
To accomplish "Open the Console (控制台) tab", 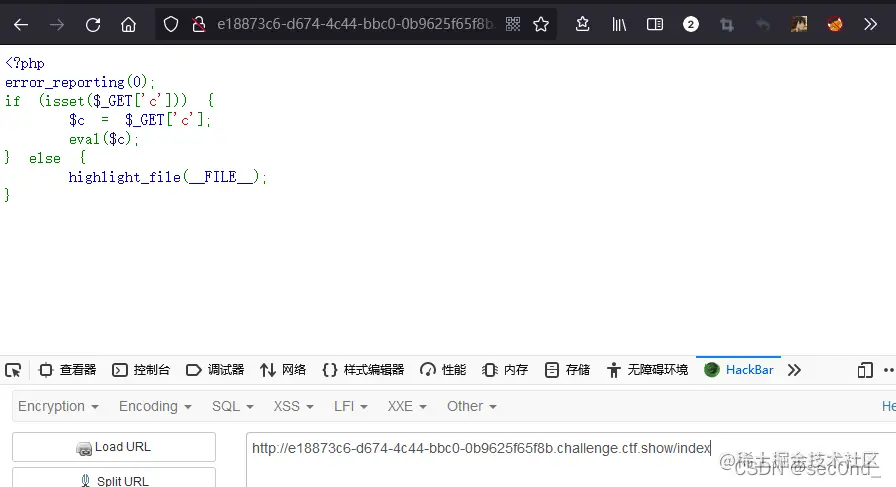I will (141, 370).
